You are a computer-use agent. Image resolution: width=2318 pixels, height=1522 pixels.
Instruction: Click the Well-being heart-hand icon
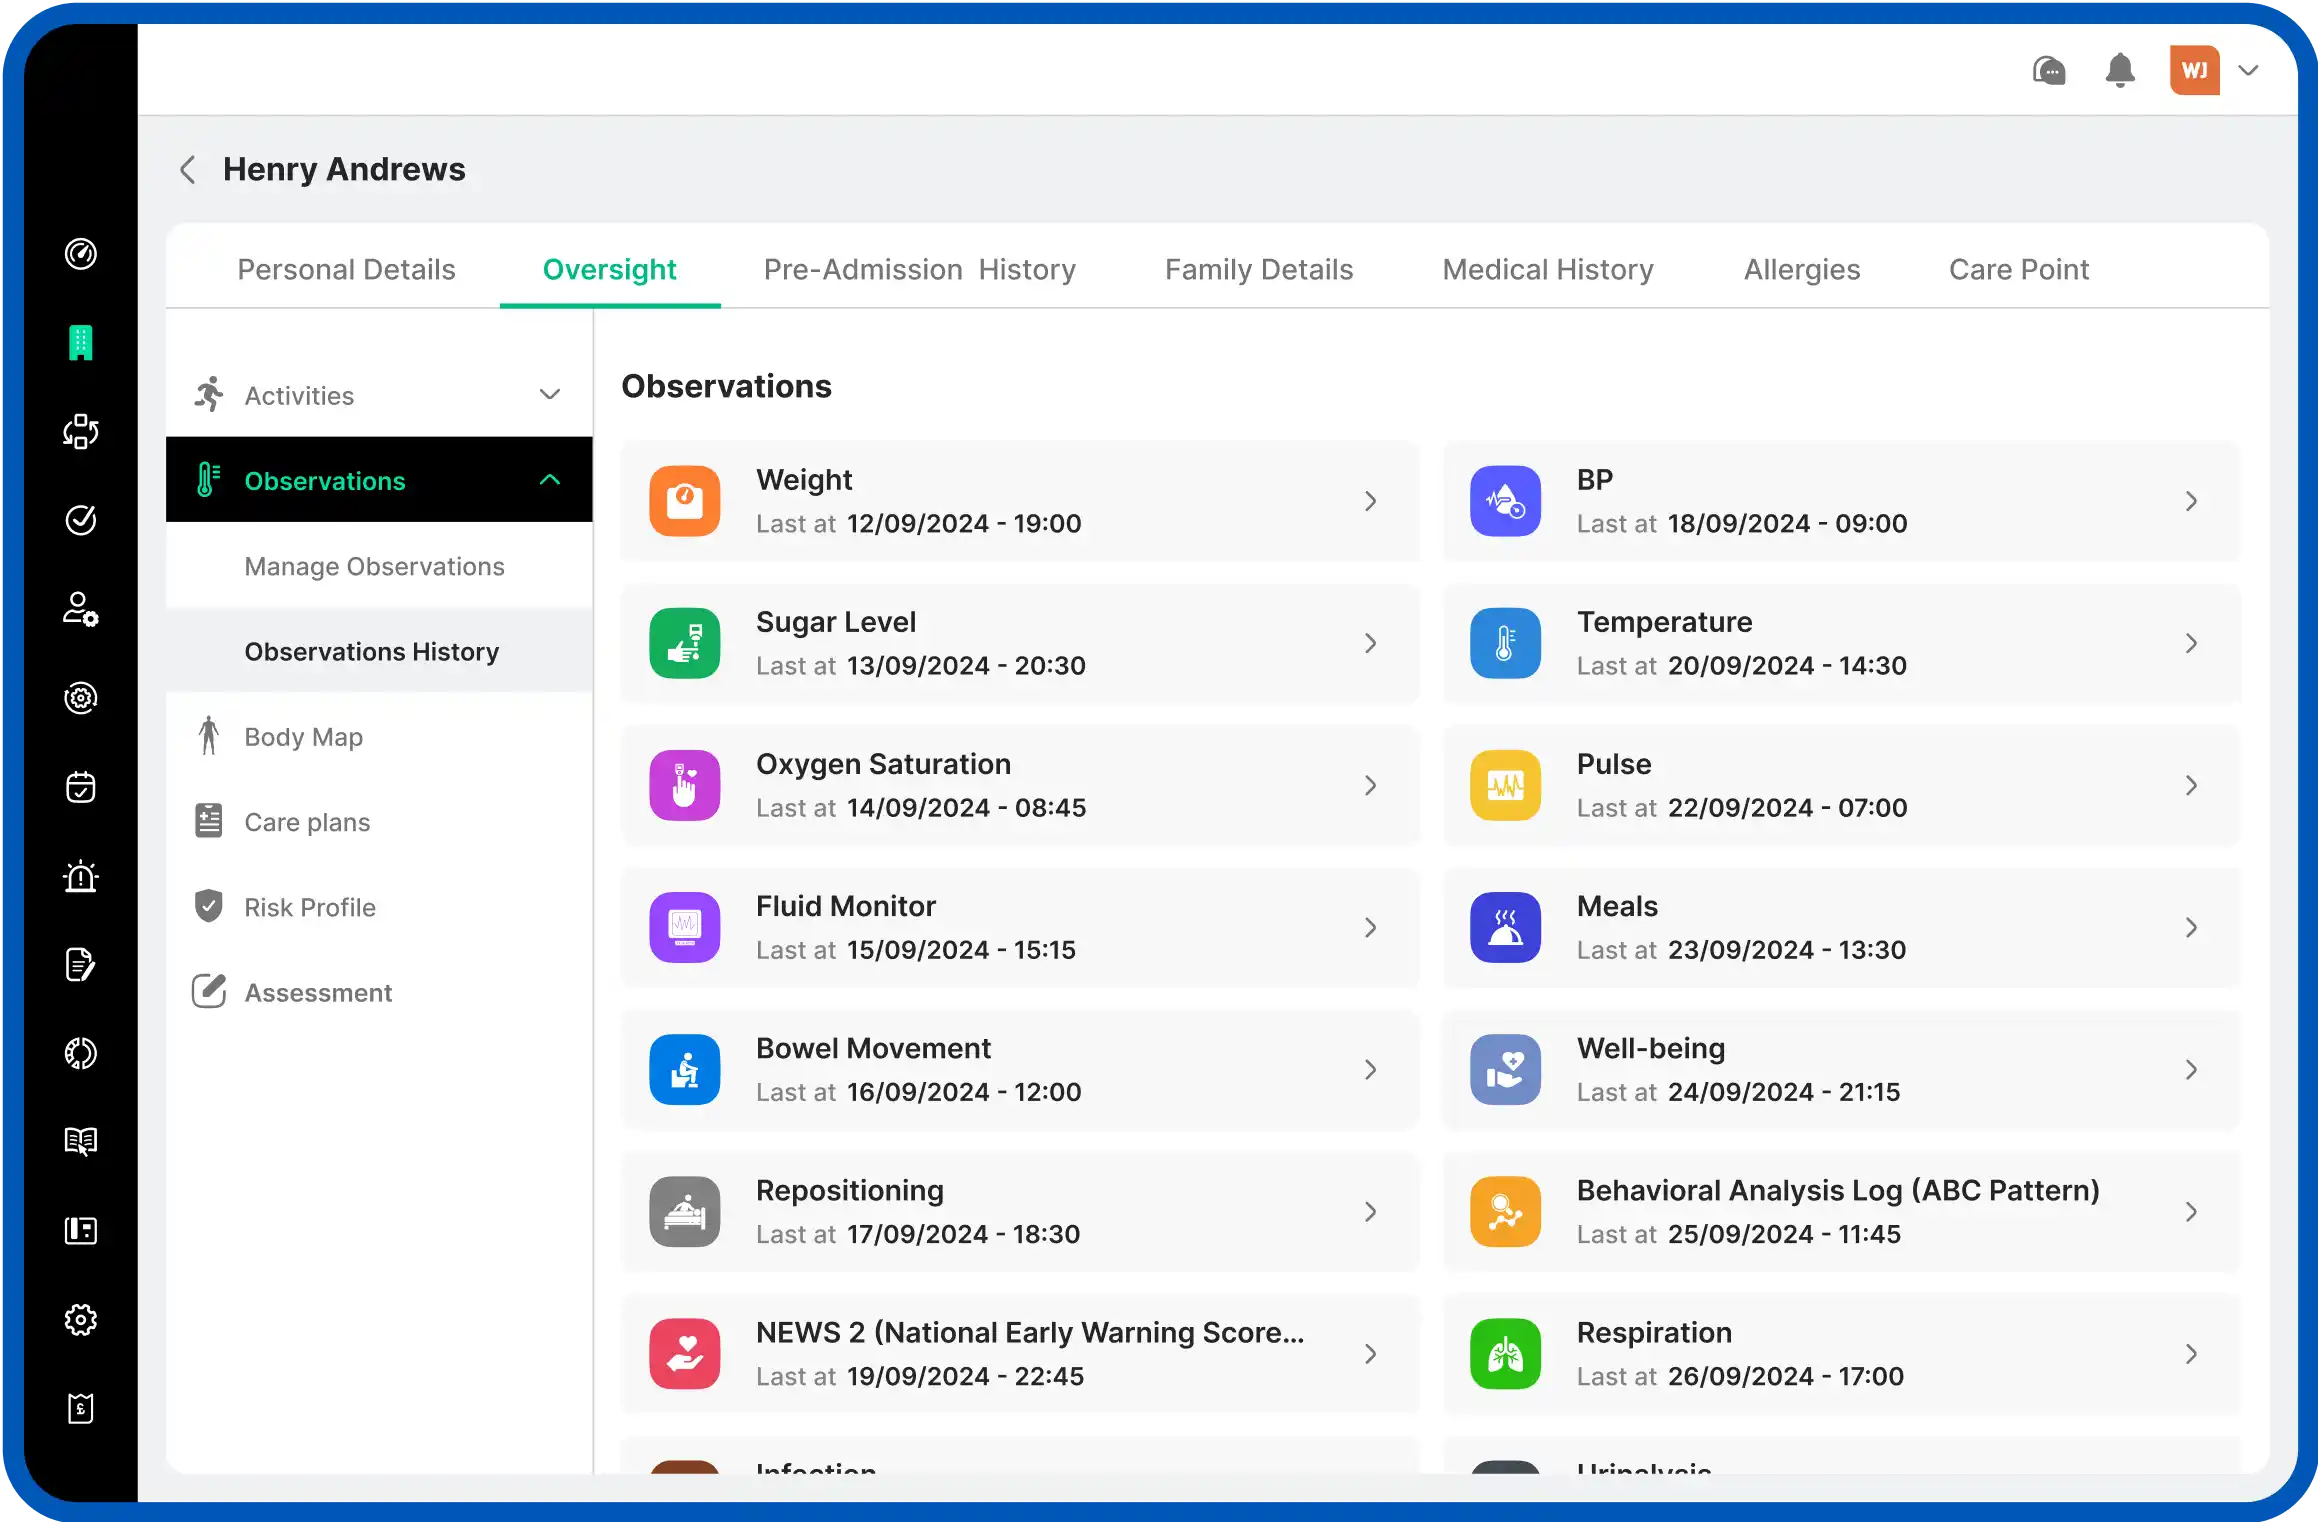coord(1506,1069)
